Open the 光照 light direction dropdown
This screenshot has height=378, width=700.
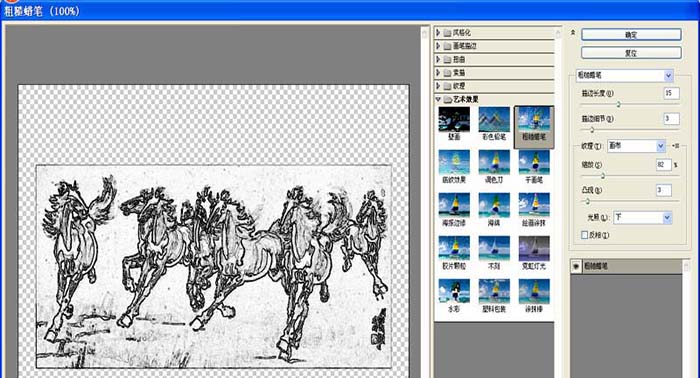642,218
